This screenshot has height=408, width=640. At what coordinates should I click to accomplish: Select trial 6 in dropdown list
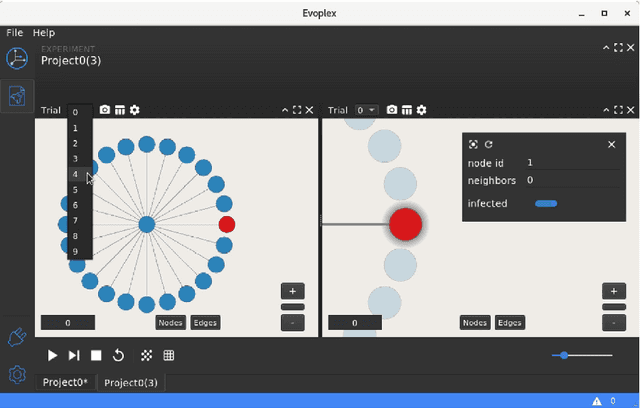(x=80, y=205)
